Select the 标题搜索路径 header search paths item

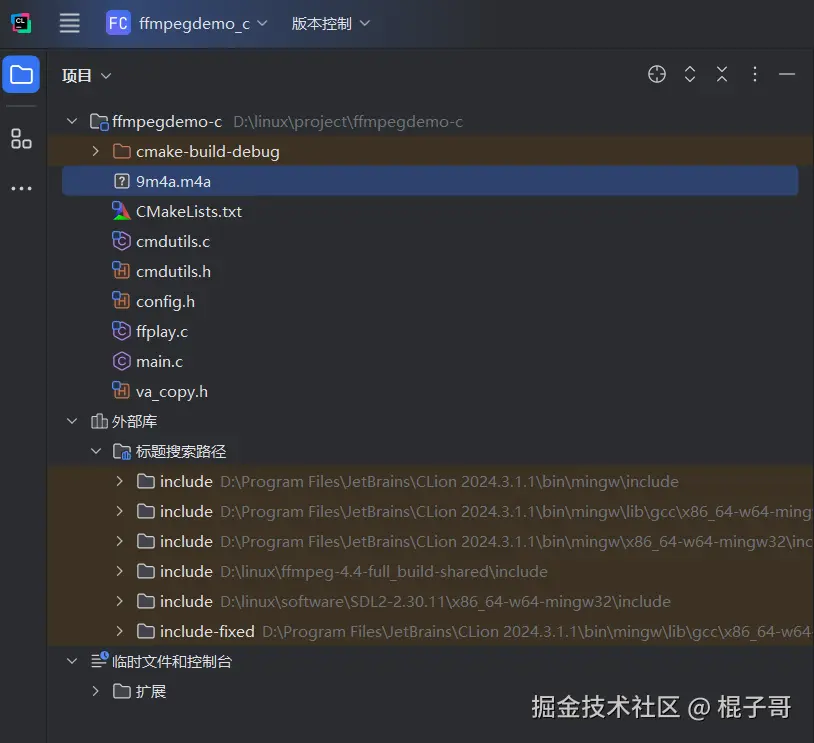point(181,452)
